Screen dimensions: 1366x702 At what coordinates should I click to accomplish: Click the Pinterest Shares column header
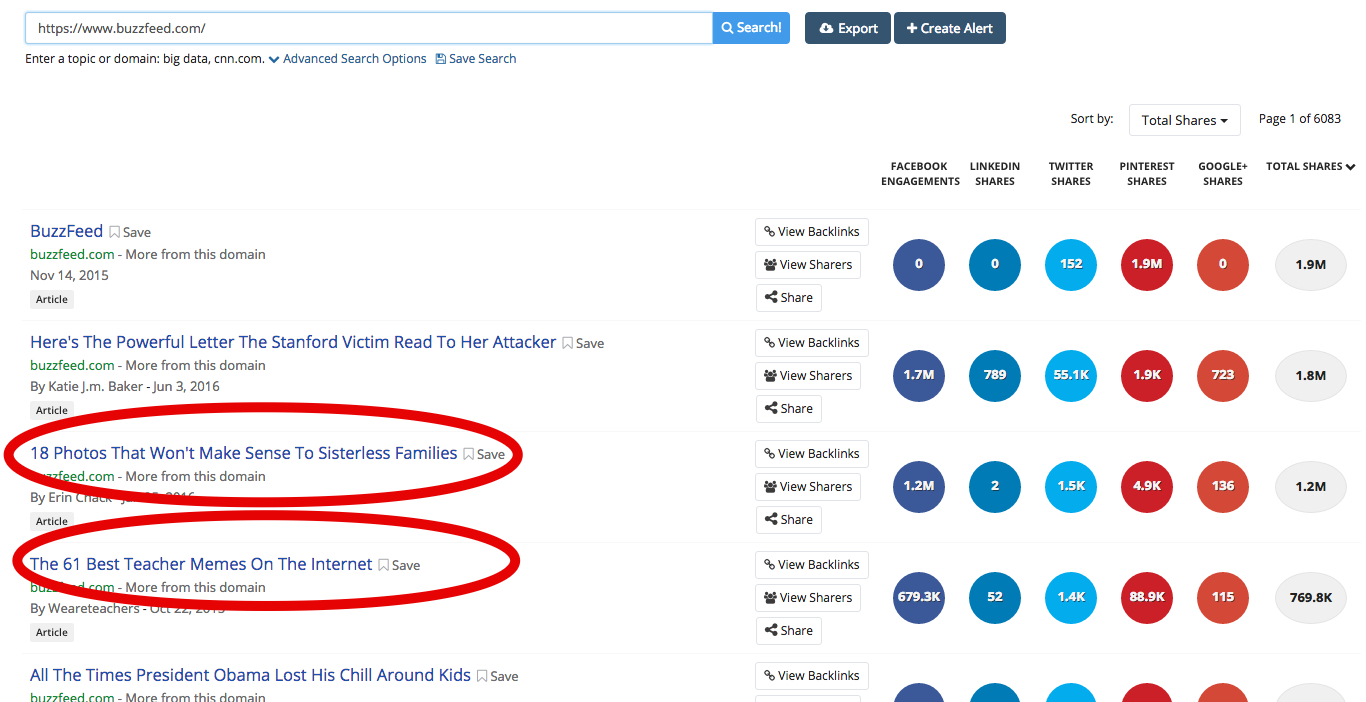click(x=1147, y=174)
